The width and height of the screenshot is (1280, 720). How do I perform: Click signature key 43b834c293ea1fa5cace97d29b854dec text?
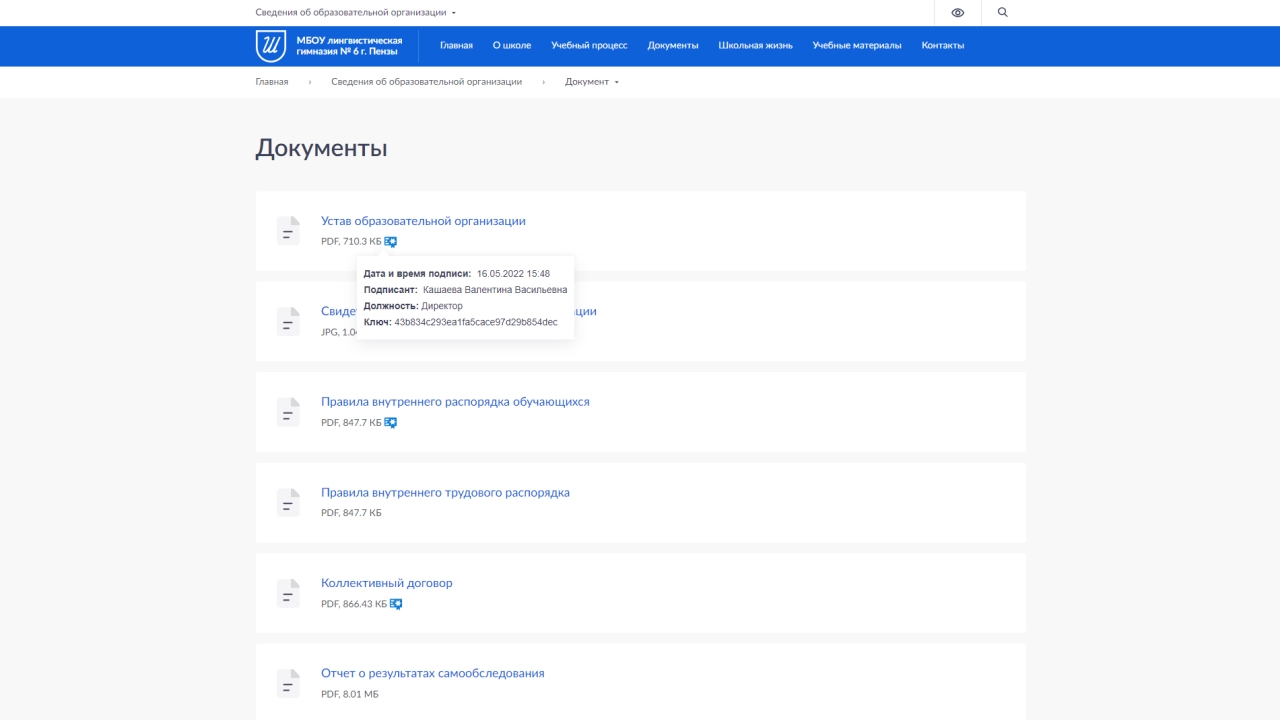pyautogui.click(x=476, y=322)
